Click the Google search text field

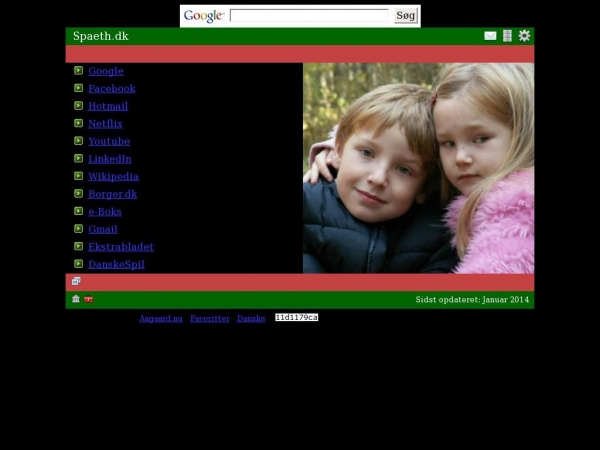[309, 16]
